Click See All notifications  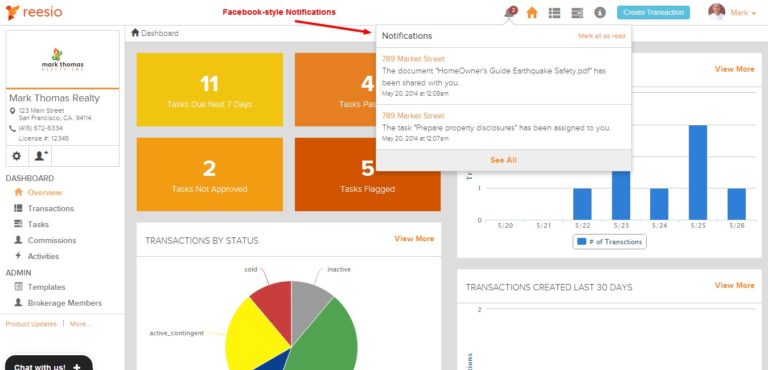pos(504,160)
